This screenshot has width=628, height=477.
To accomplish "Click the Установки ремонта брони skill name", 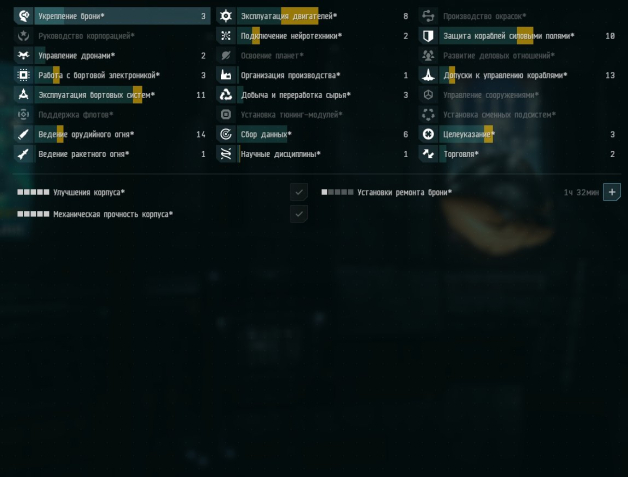I will [404, 192].
